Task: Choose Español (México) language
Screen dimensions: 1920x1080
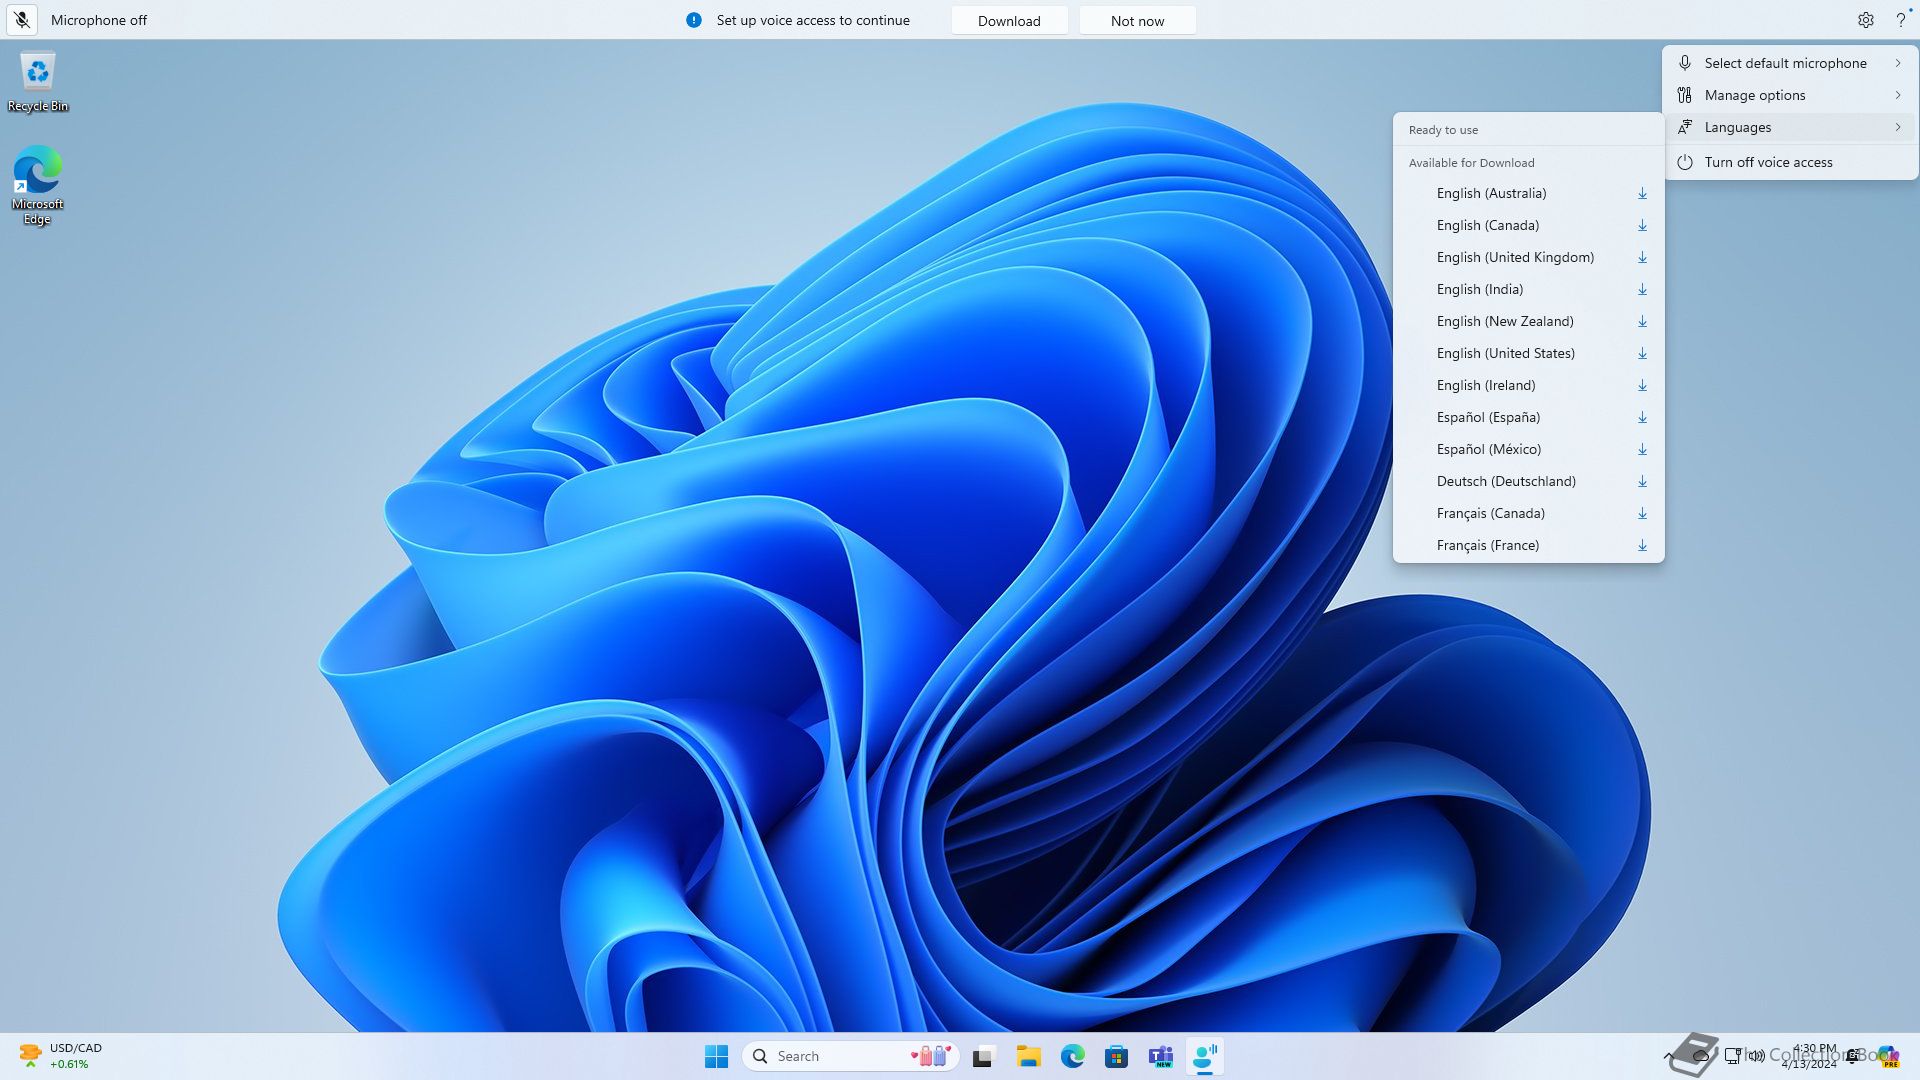Action: (x=1528, y=449)
